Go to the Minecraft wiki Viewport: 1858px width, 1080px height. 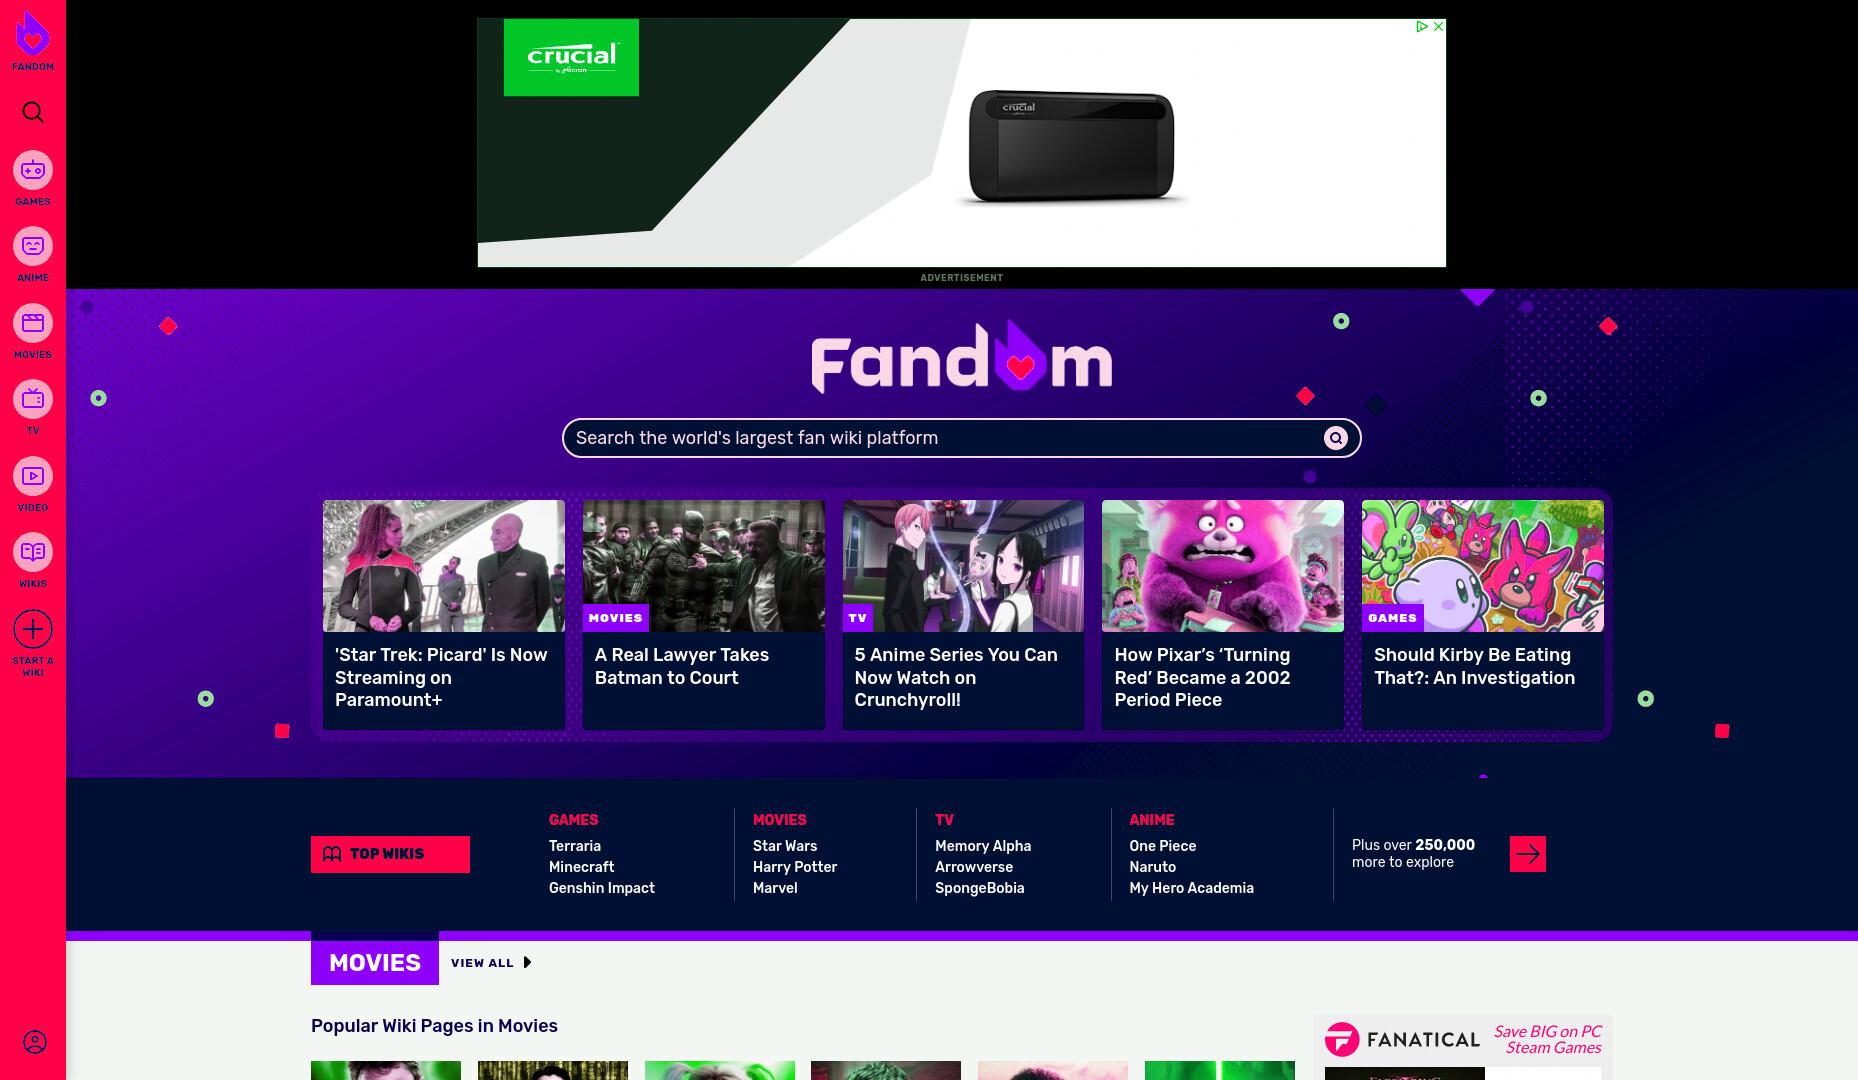click(x=581, y=867)
